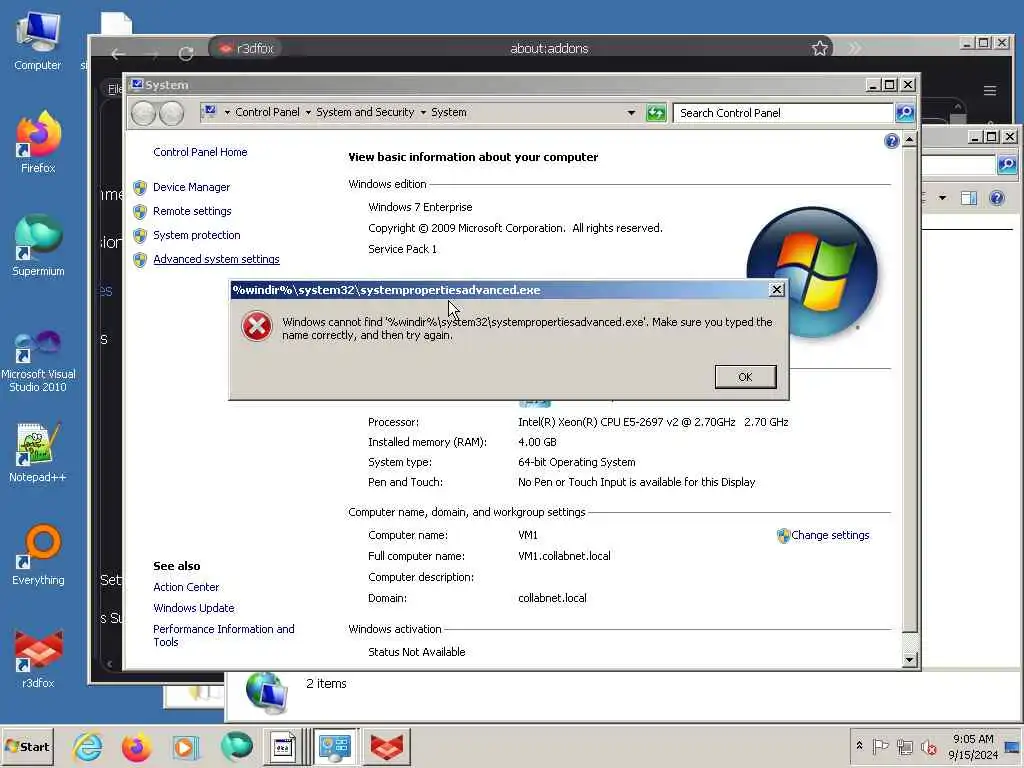Select System and Security breadcrumb
1024x768 pixels.
click(x=365, y=112)
